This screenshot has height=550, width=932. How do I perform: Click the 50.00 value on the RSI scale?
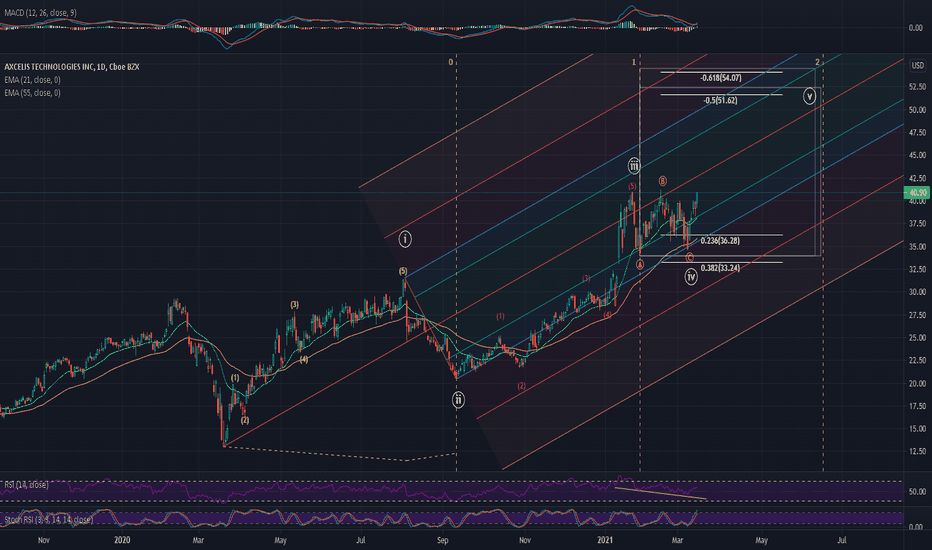point(917,492)
